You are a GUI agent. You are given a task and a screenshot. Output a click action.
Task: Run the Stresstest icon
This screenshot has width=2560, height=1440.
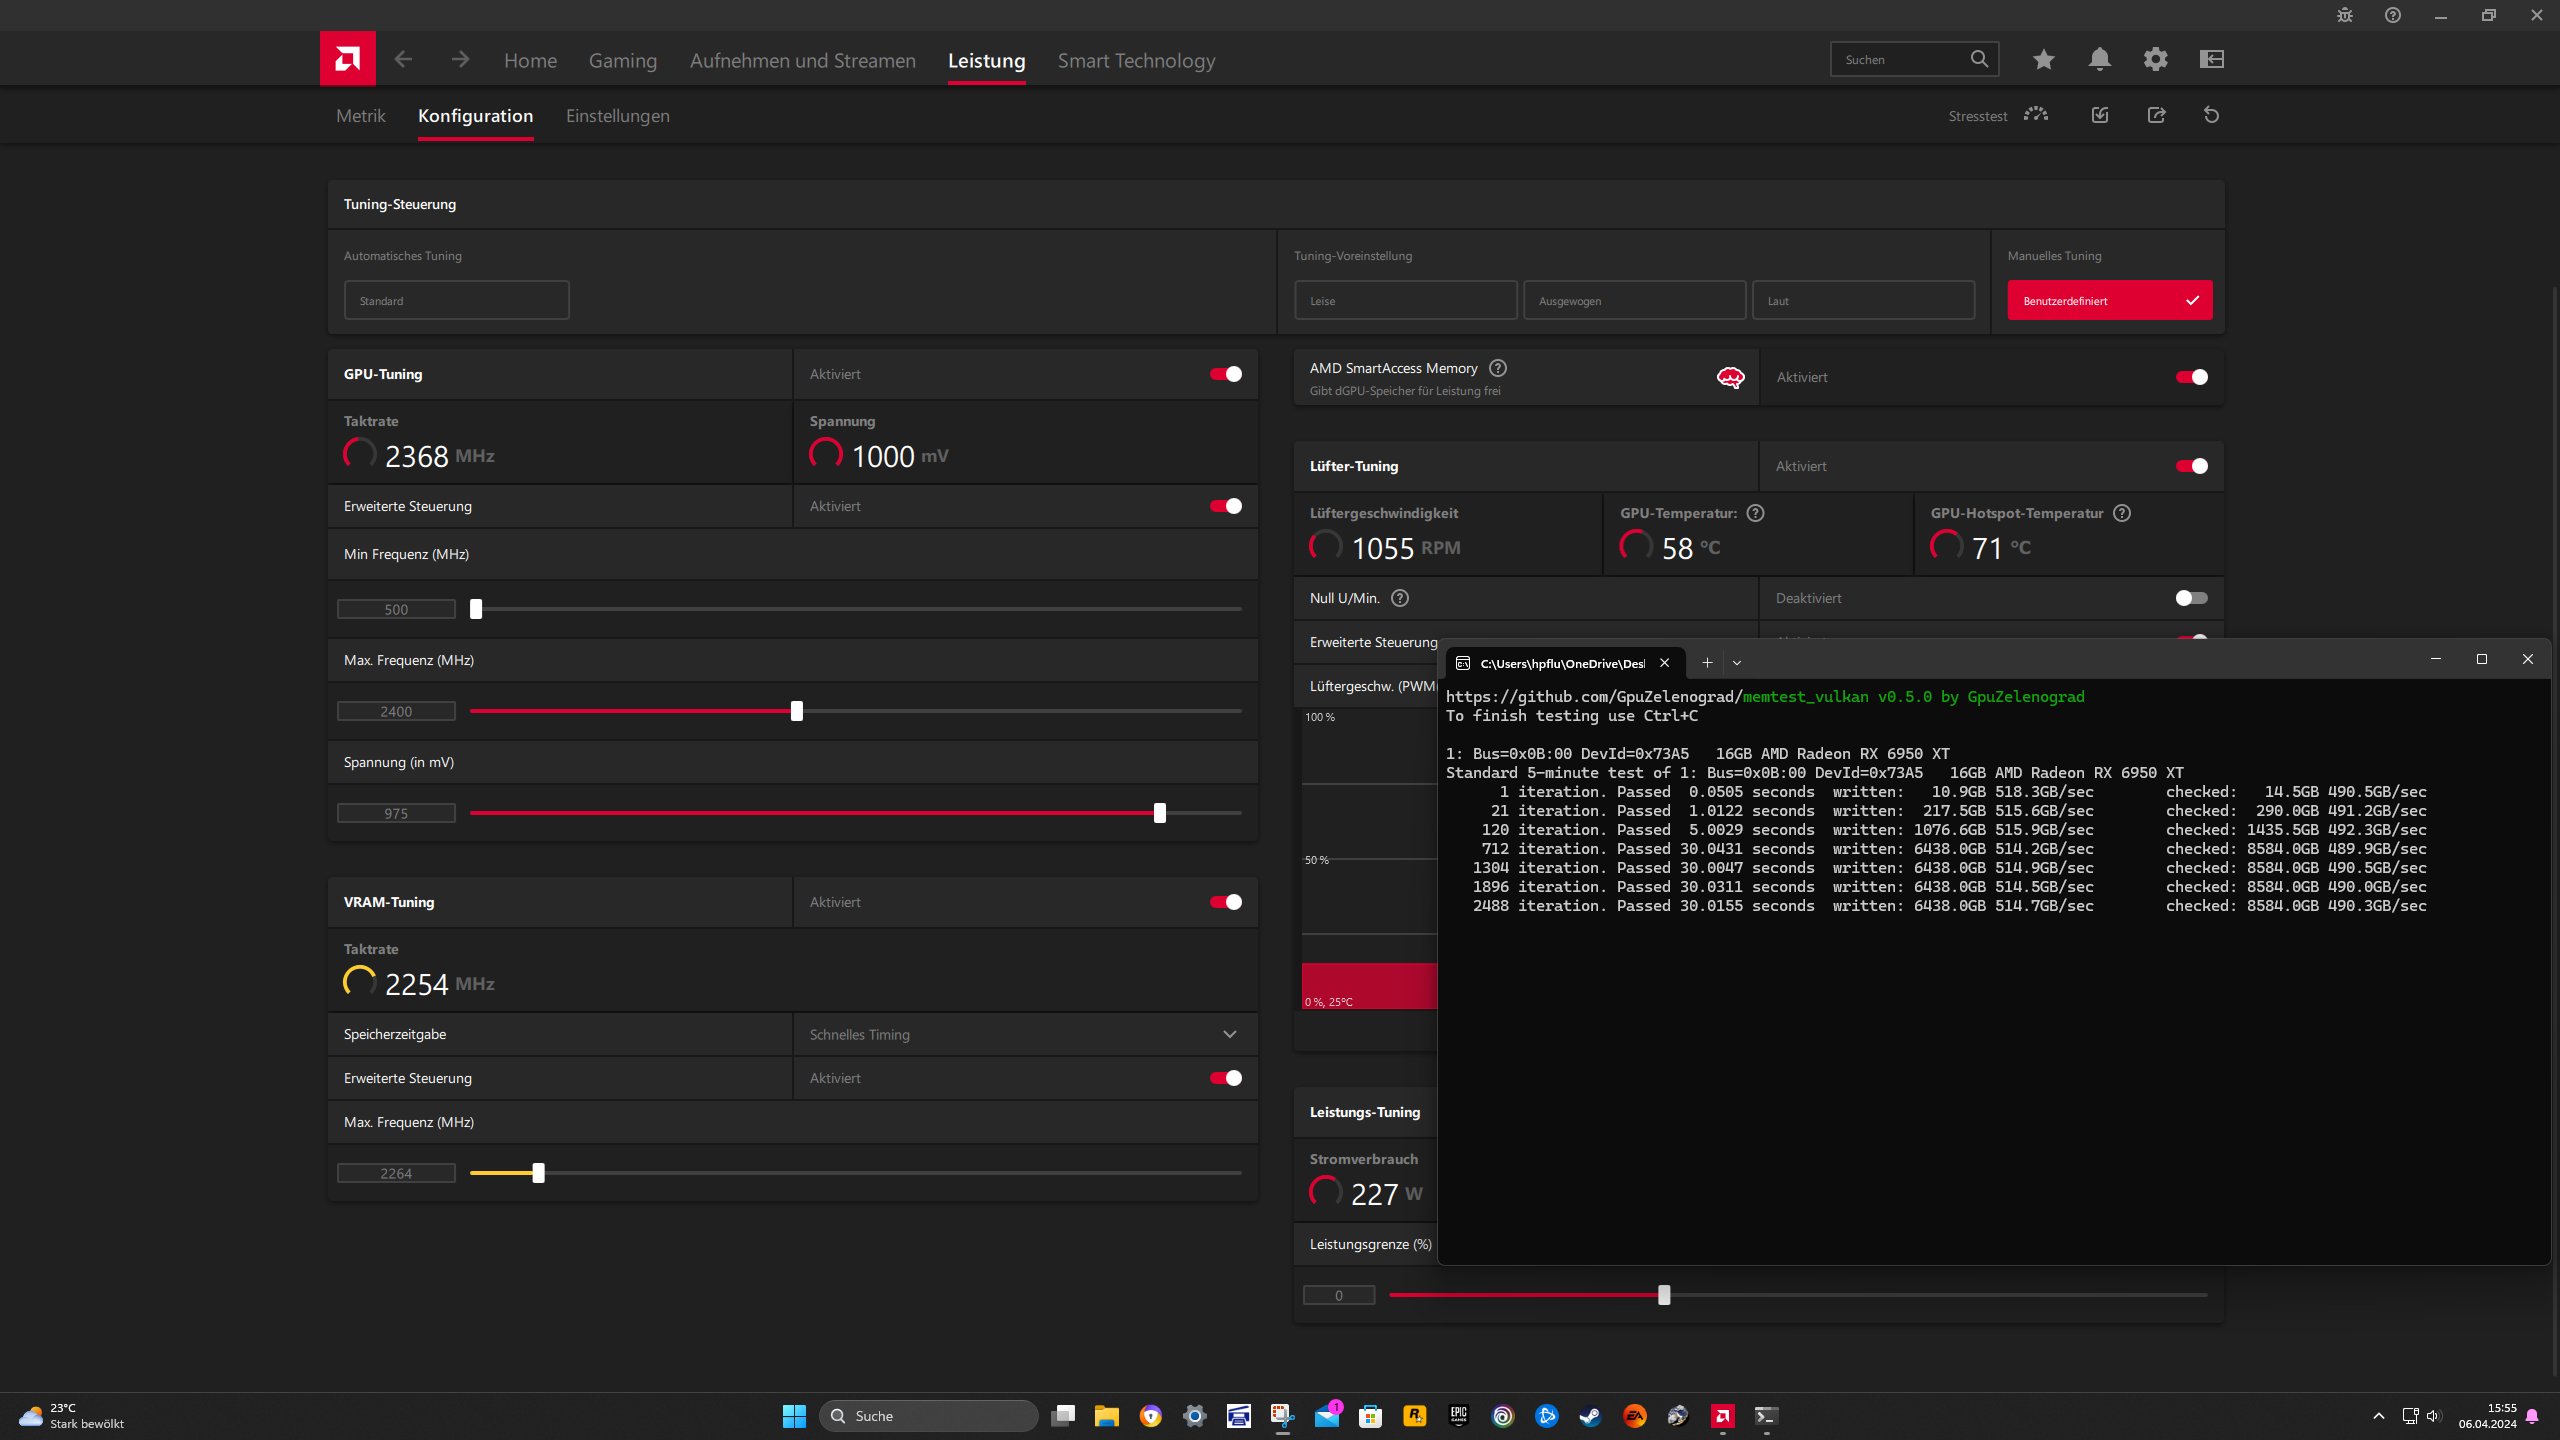point(2035,115)
